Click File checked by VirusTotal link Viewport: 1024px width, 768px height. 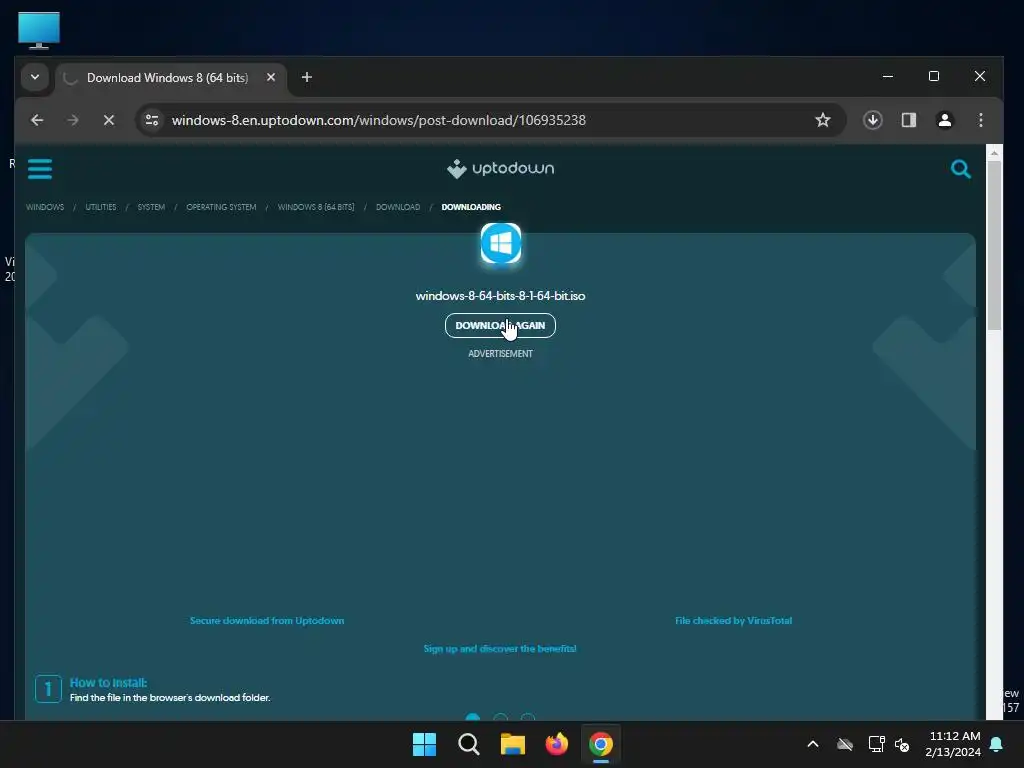(733, 620)
